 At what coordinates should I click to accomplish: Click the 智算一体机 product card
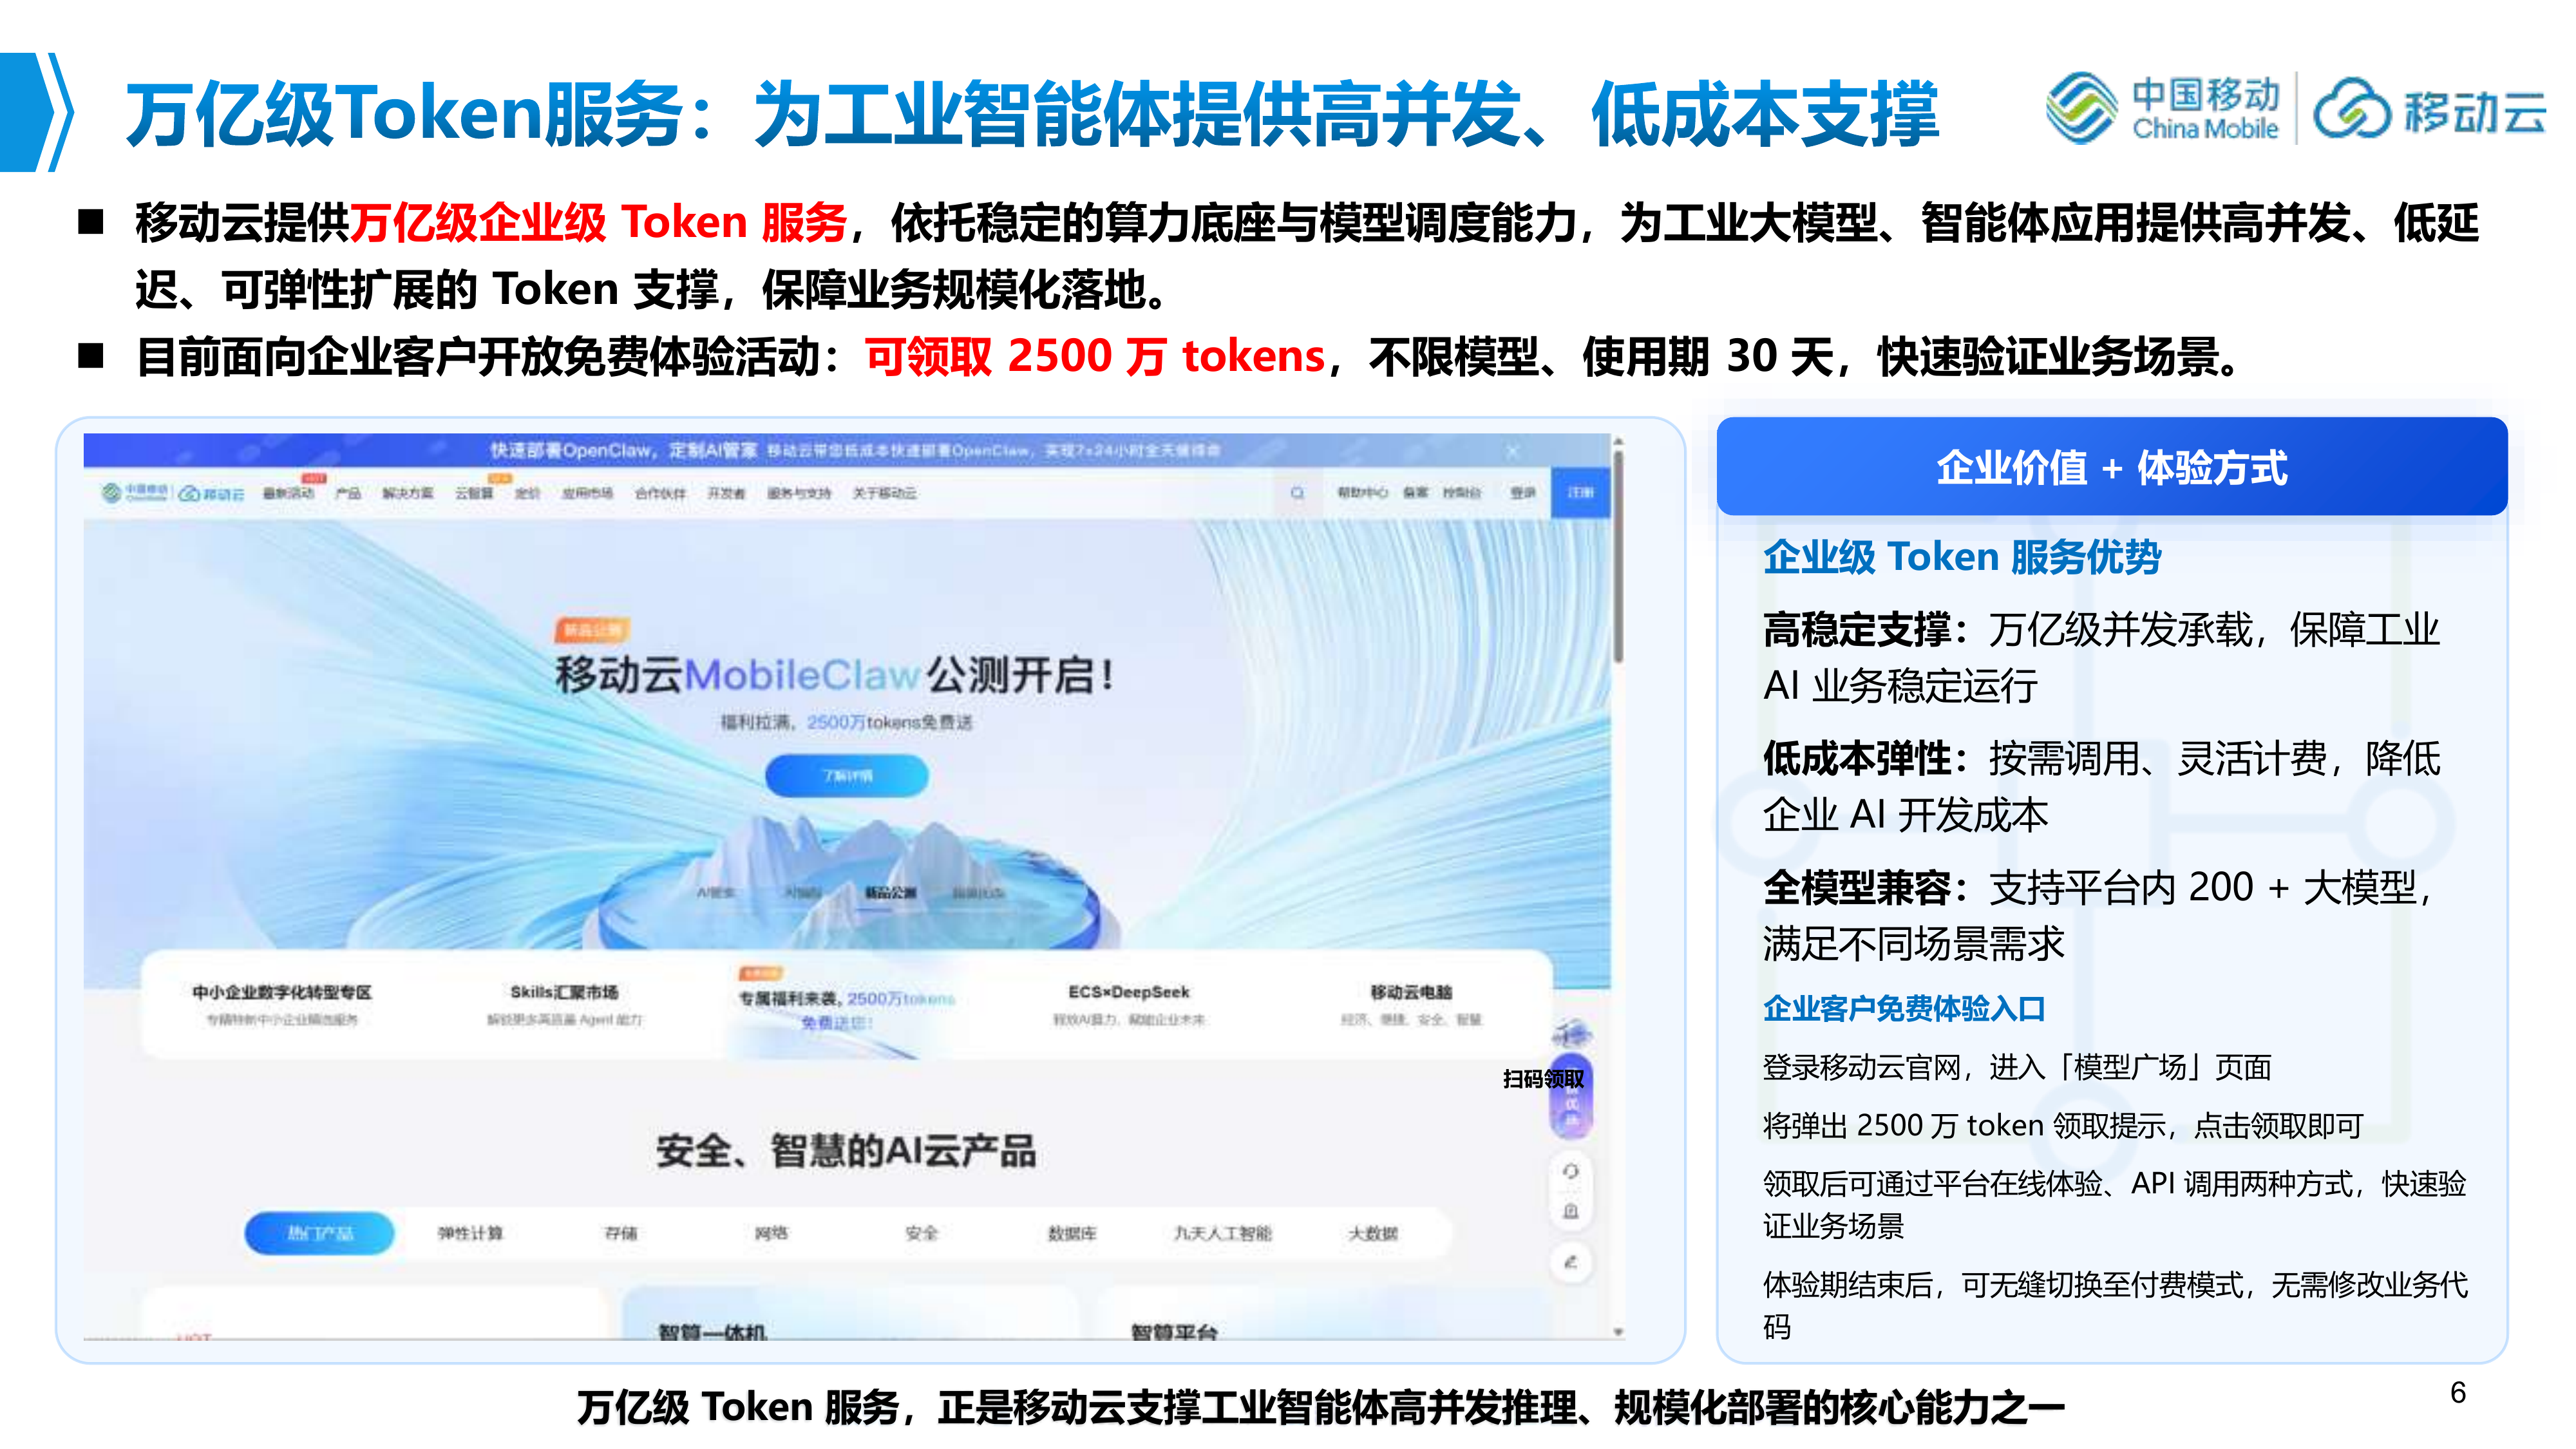point(848,1313)
